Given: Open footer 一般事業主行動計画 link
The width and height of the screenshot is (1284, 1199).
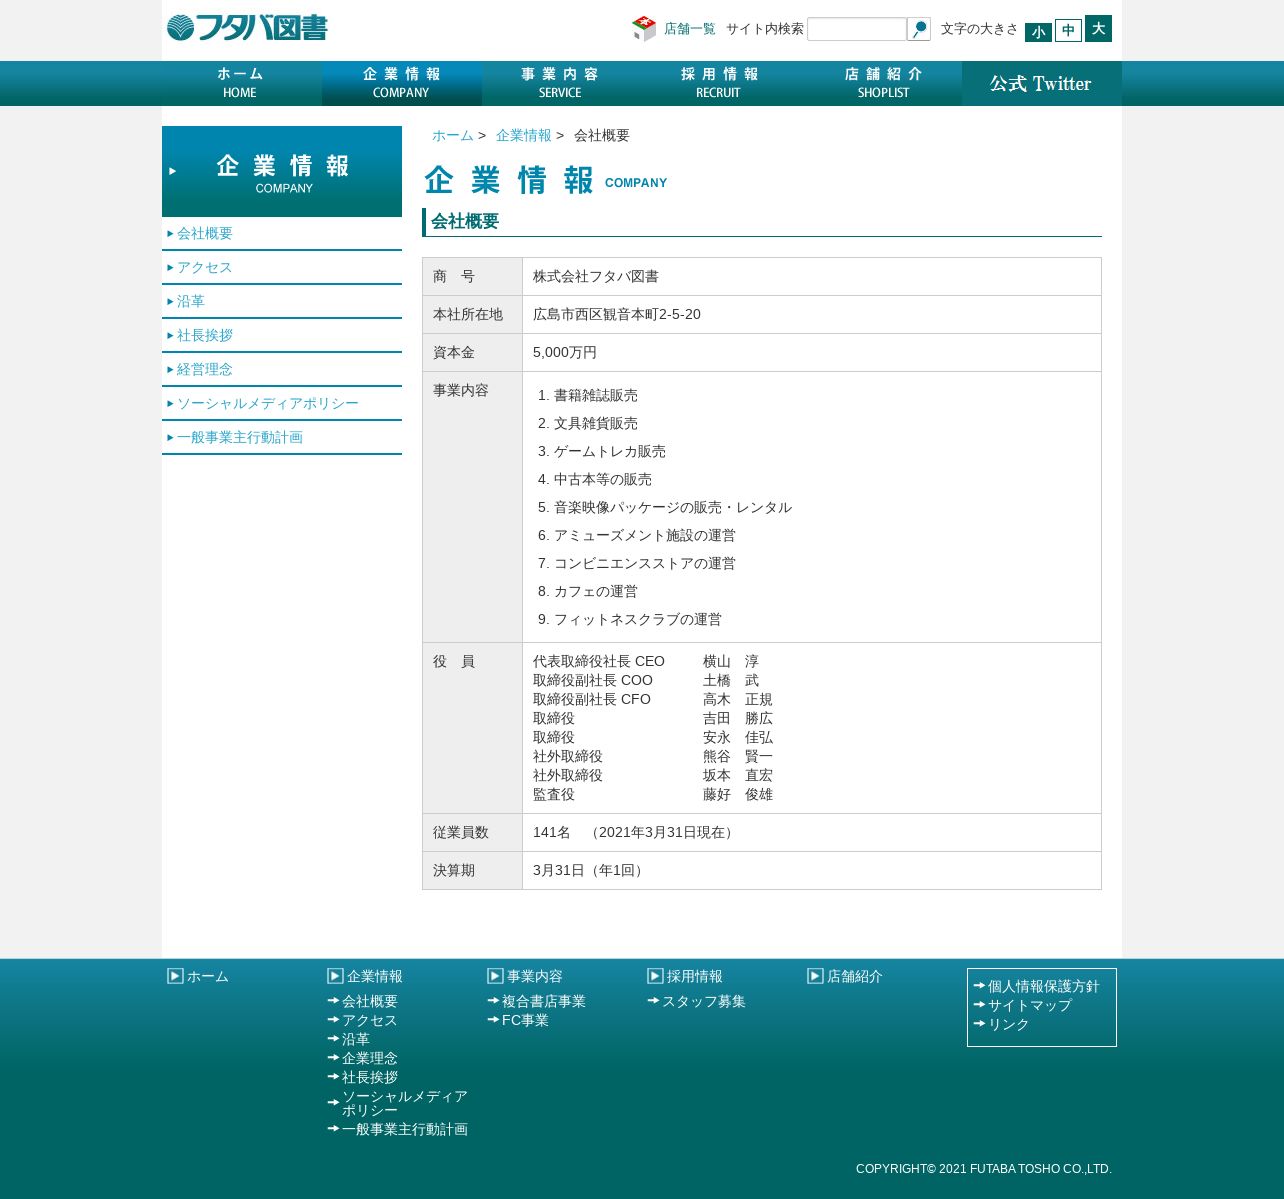Looking at the screenshot, I should point(405,1129).
